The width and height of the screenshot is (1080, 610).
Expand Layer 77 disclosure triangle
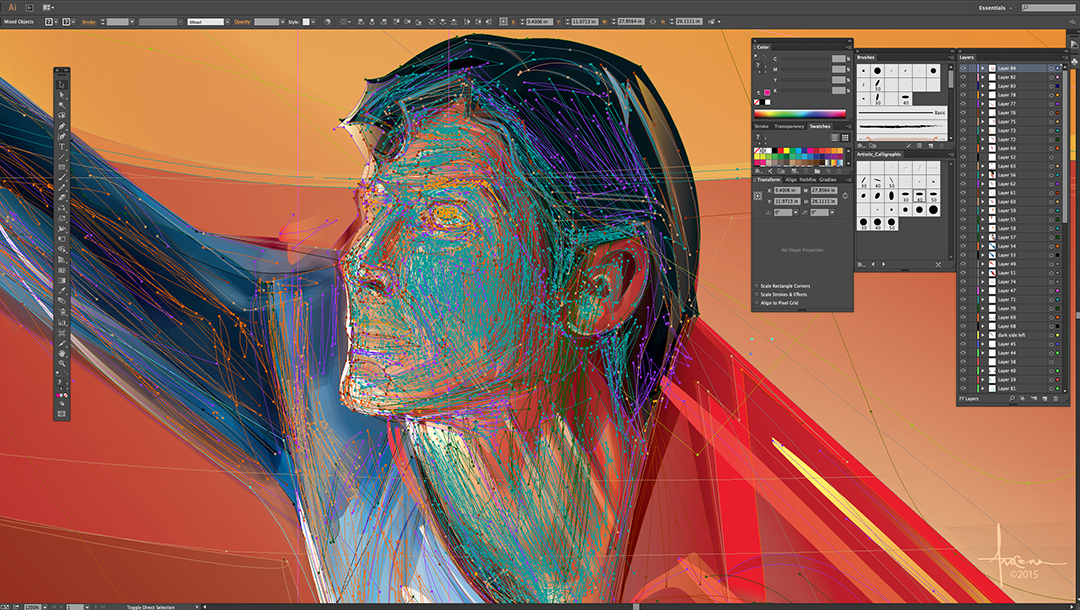(983, 104)
